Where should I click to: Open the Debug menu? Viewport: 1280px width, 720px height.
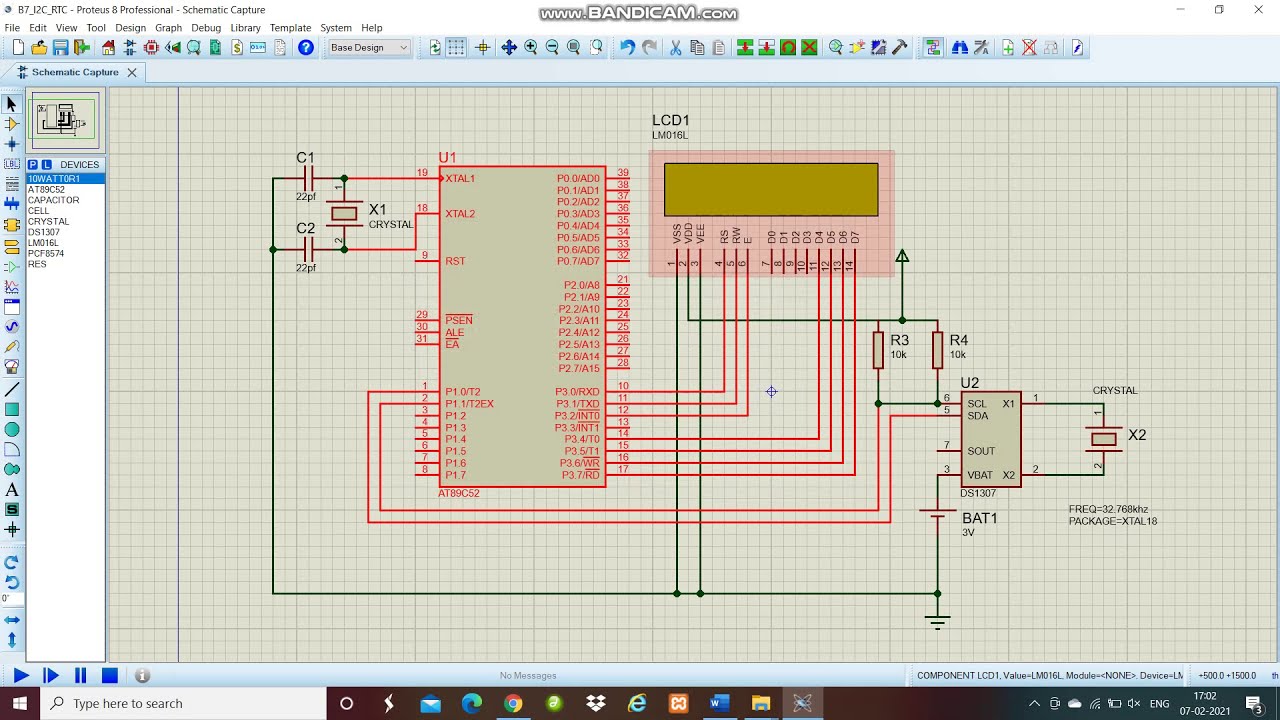click(206, 28)
